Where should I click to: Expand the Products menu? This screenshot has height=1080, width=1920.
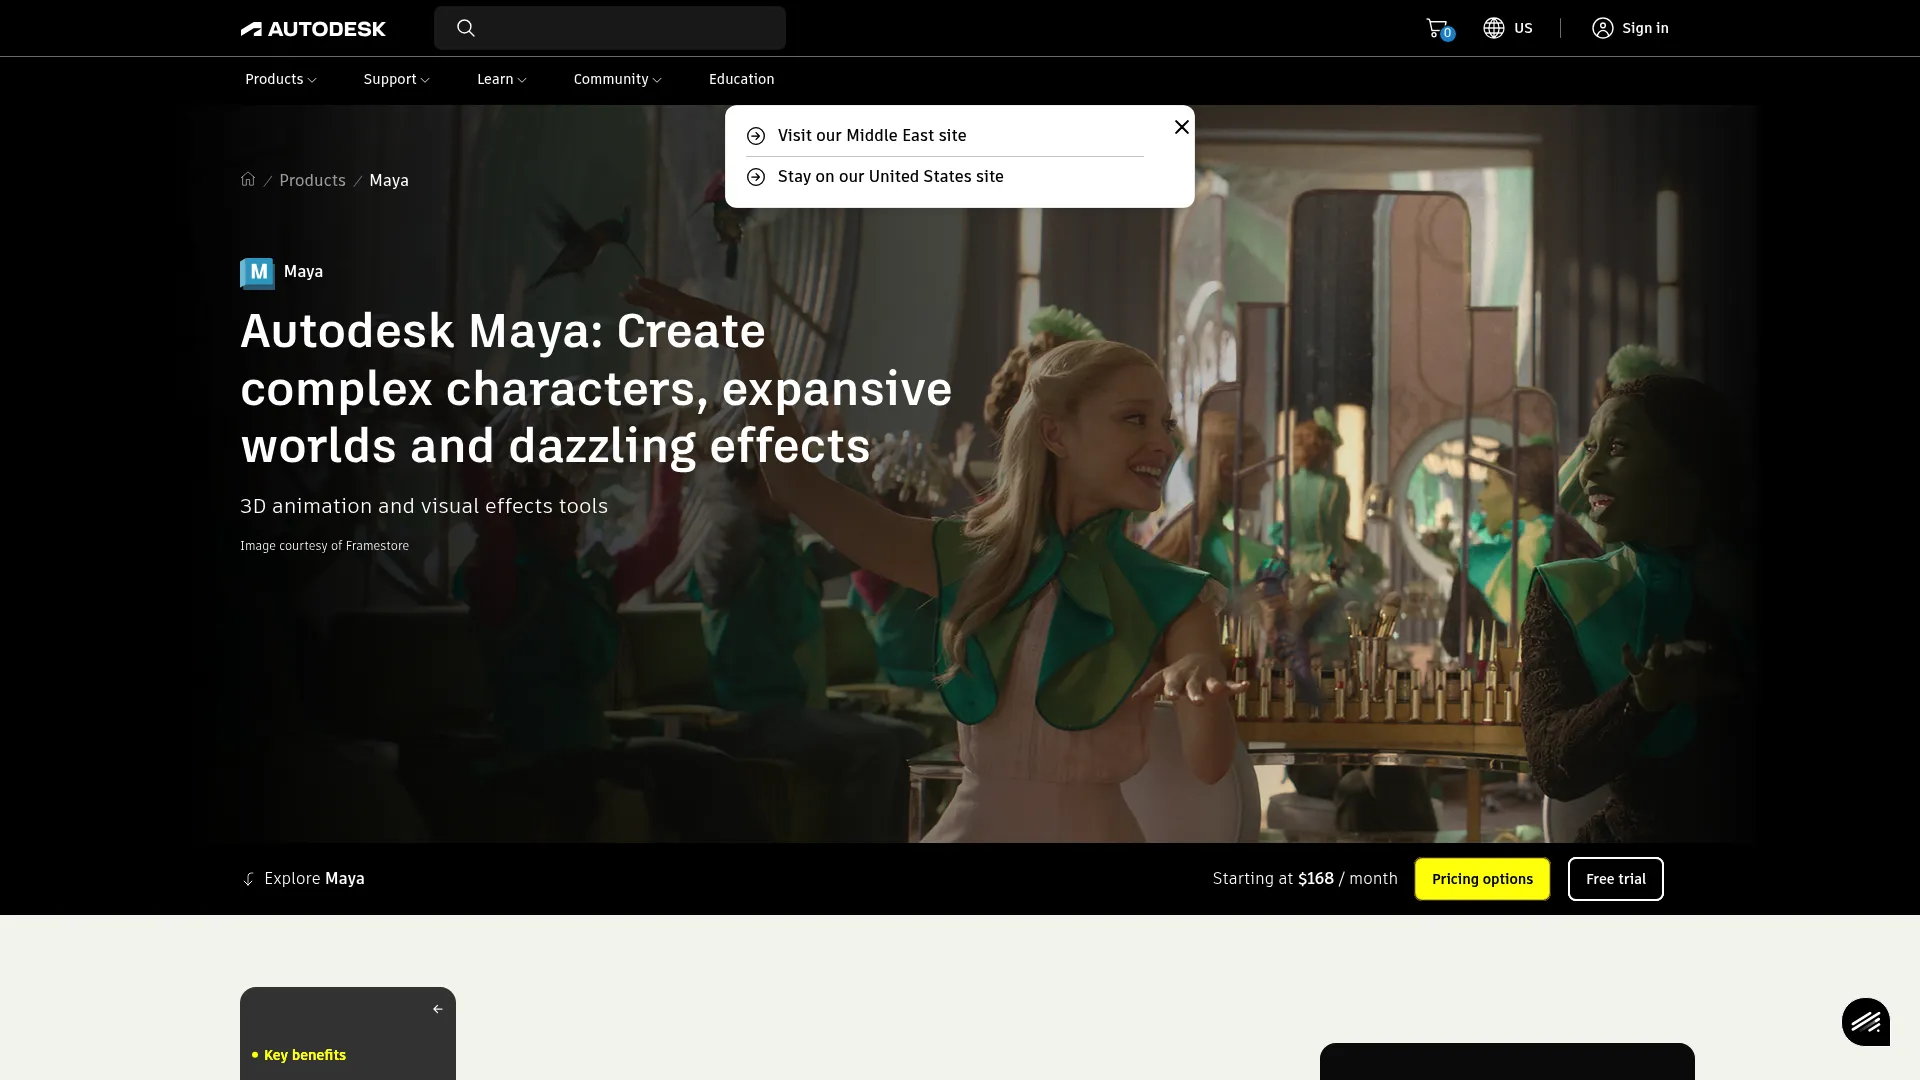(x=281, y=79)
